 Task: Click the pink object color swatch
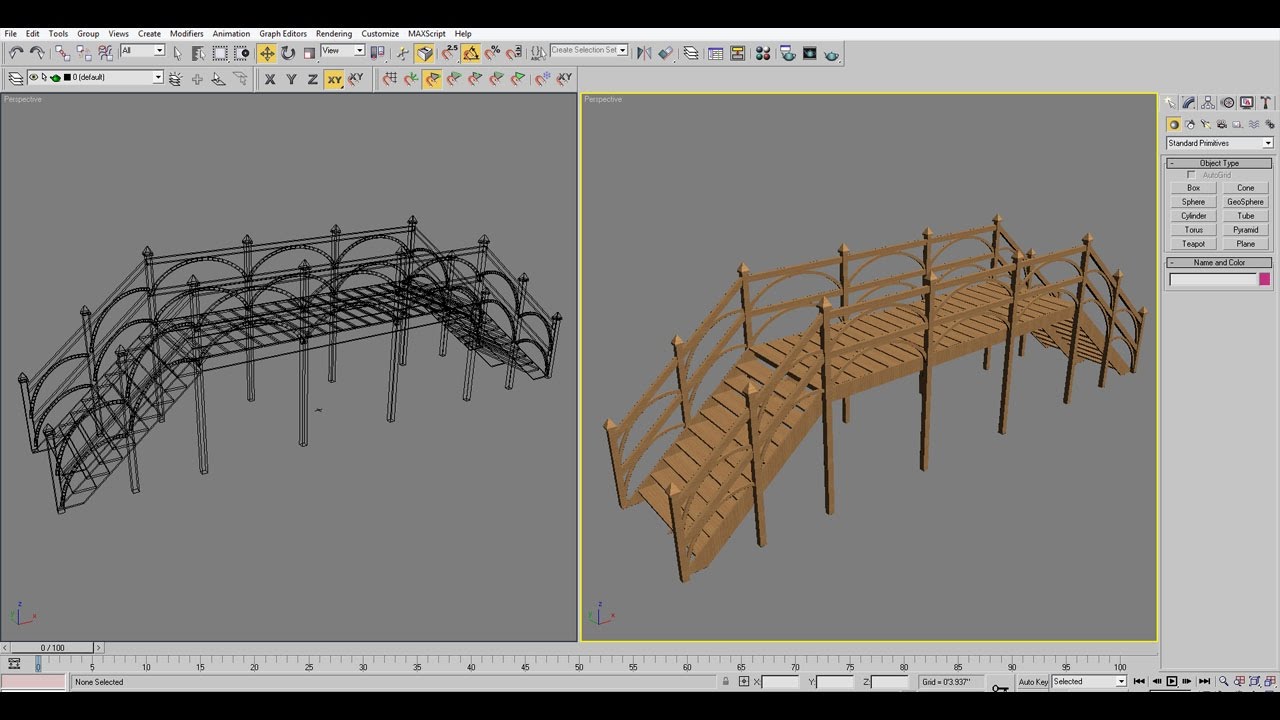[x=1264, y=280]
